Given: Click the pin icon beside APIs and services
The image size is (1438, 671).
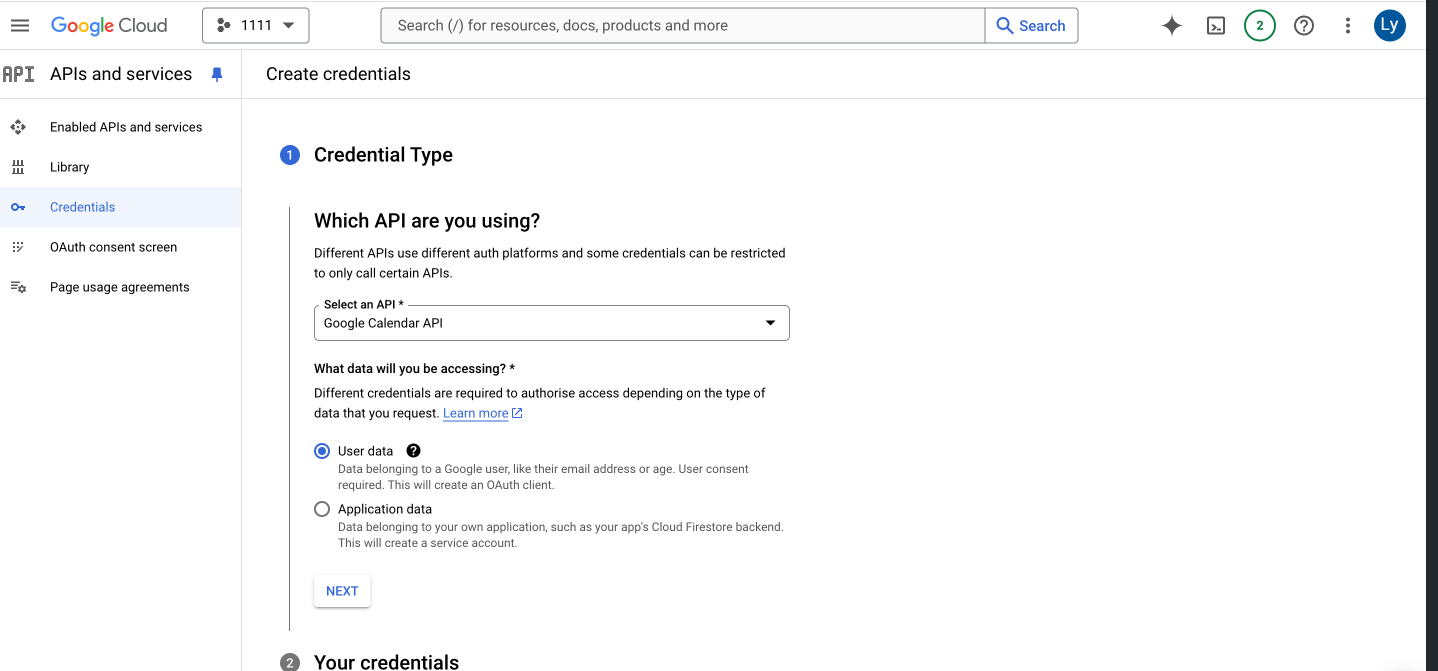Looking at the screenshot, I should tap(217, 74).
